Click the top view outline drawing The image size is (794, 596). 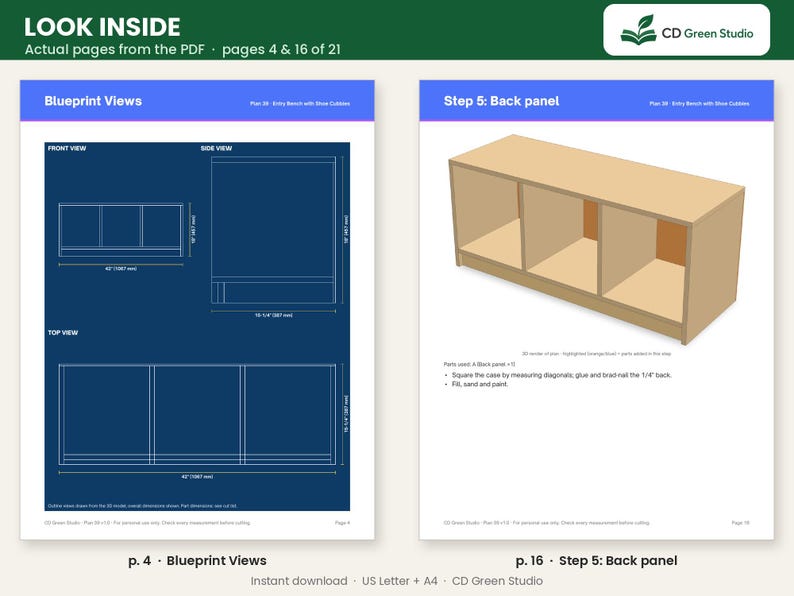click(x=197, y=414)
